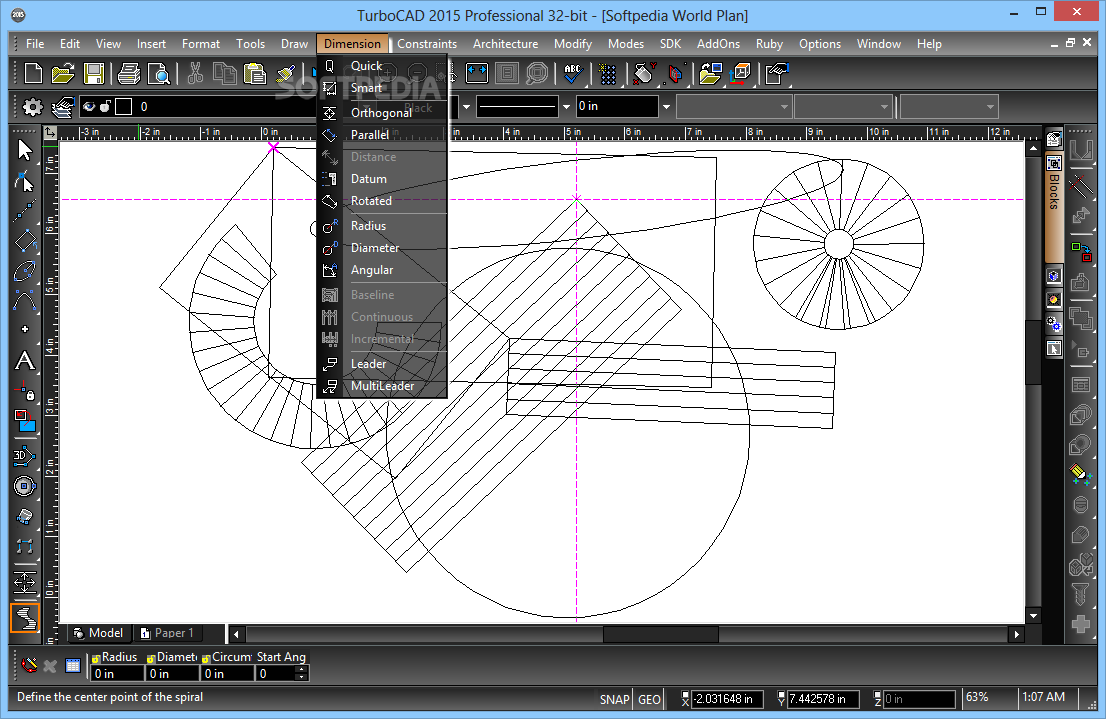Image resolution: width=1106 pixels, height=719 pixels.
Task: Open the pen width 0 in dropdown
Action: [664, 107]
